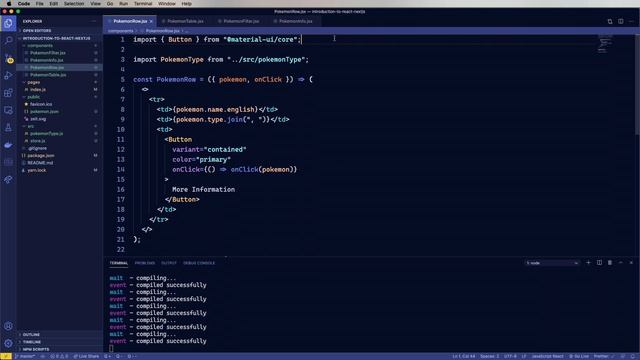Click UTF-8 encoding in status bar
This screenshot has width=640, height=360.
510,356
